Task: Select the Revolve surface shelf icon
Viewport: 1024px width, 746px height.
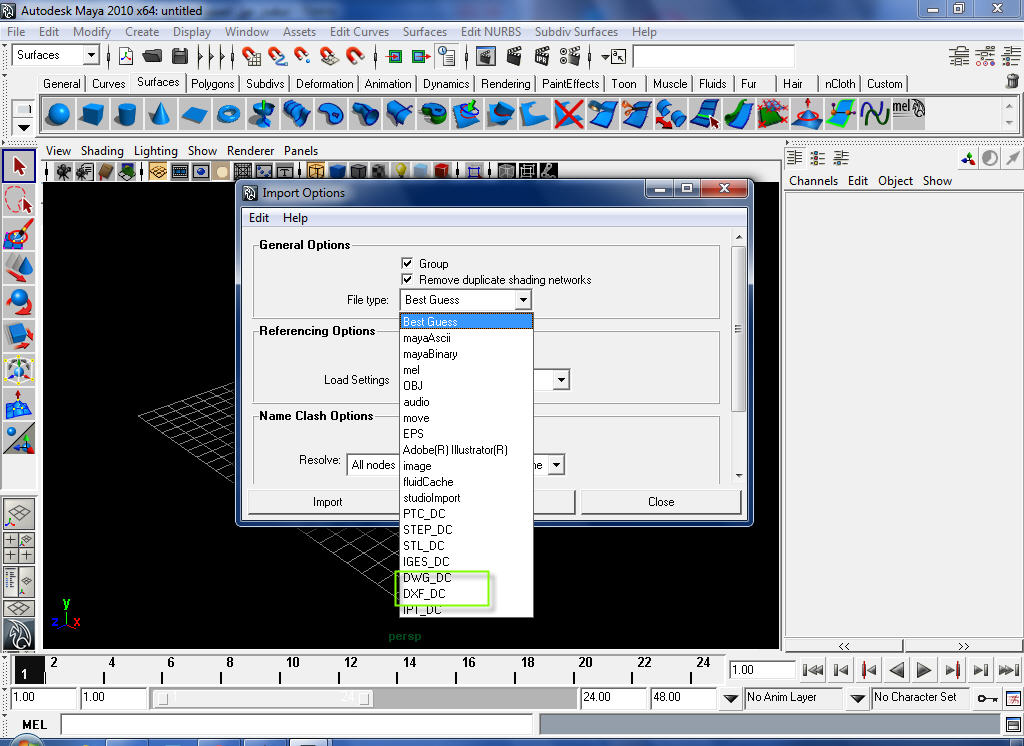Action: [x=263, y=114]
